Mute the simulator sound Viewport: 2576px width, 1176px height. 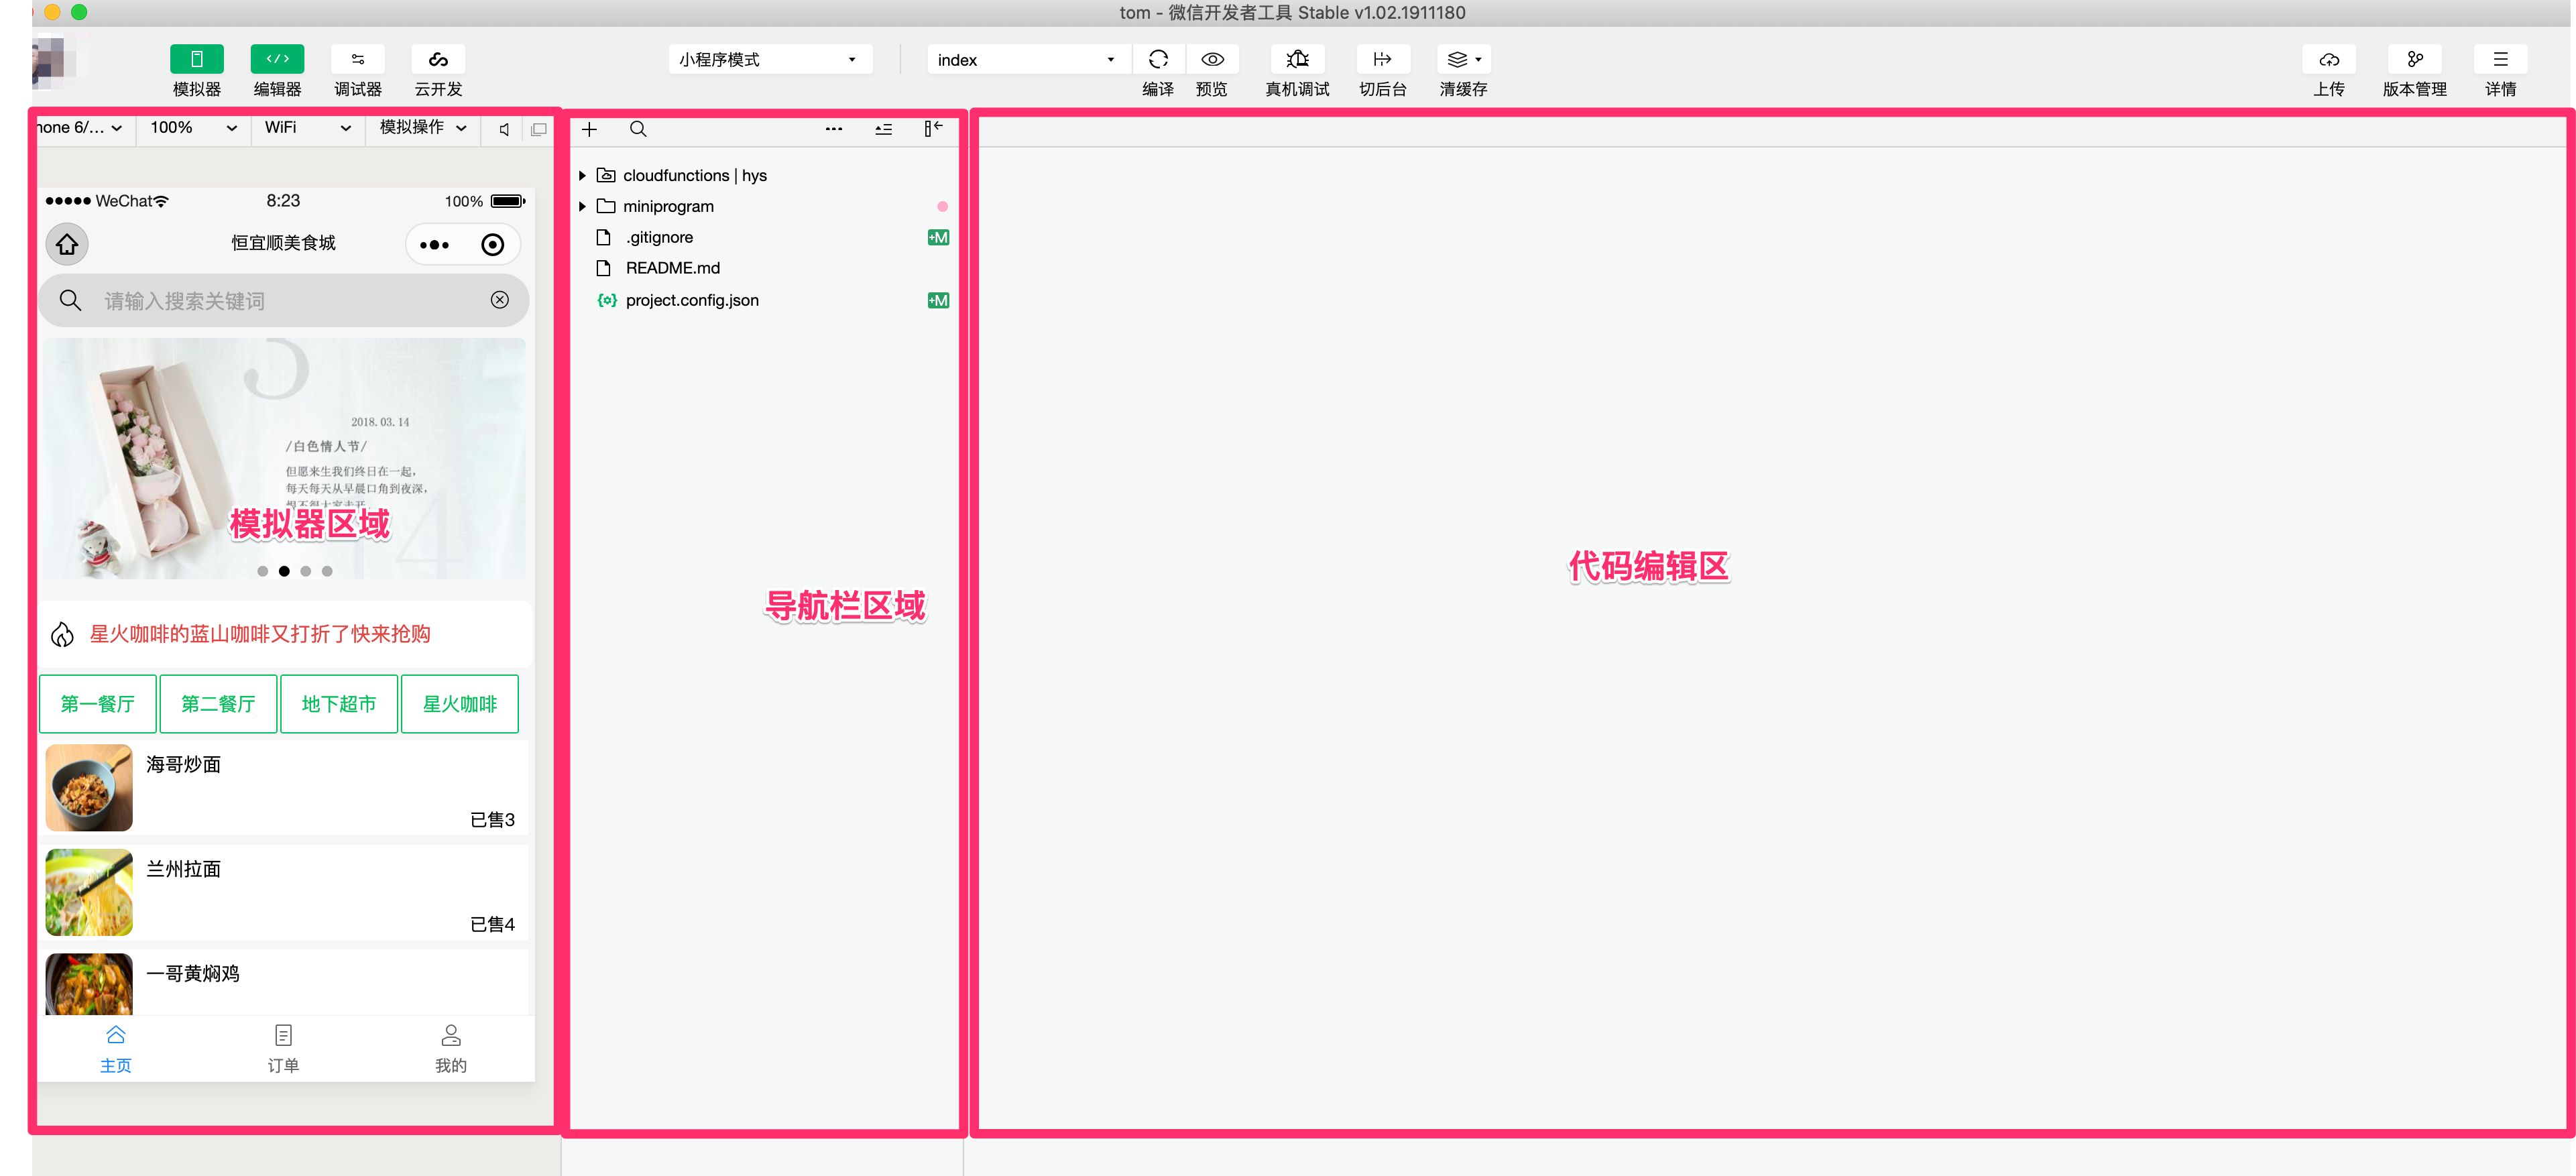505,129
